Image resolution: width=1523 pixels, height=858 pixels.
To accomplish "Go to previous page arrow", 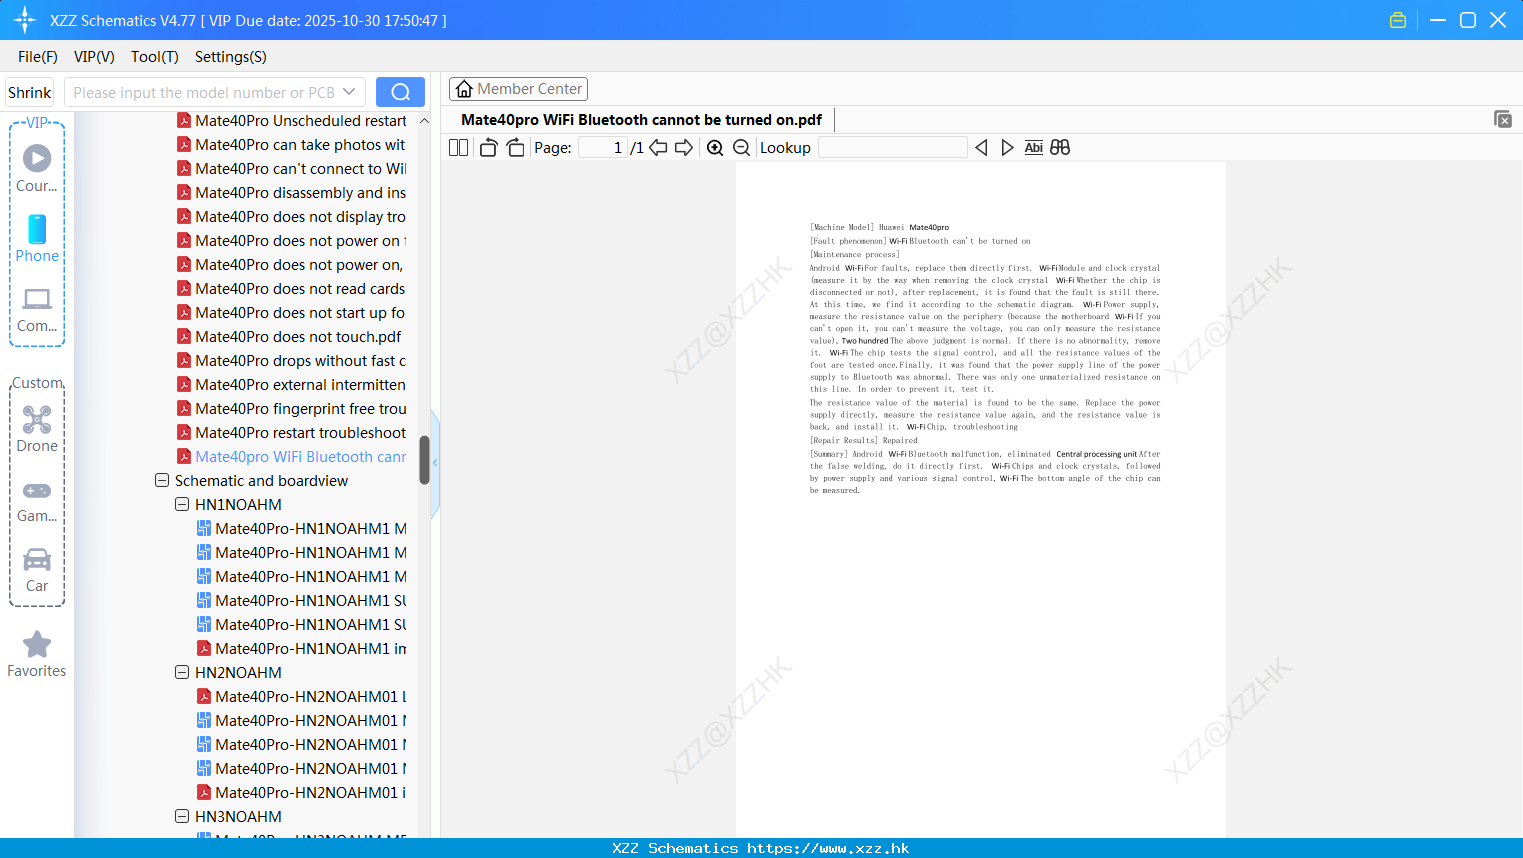I will [x=658, y=148].
